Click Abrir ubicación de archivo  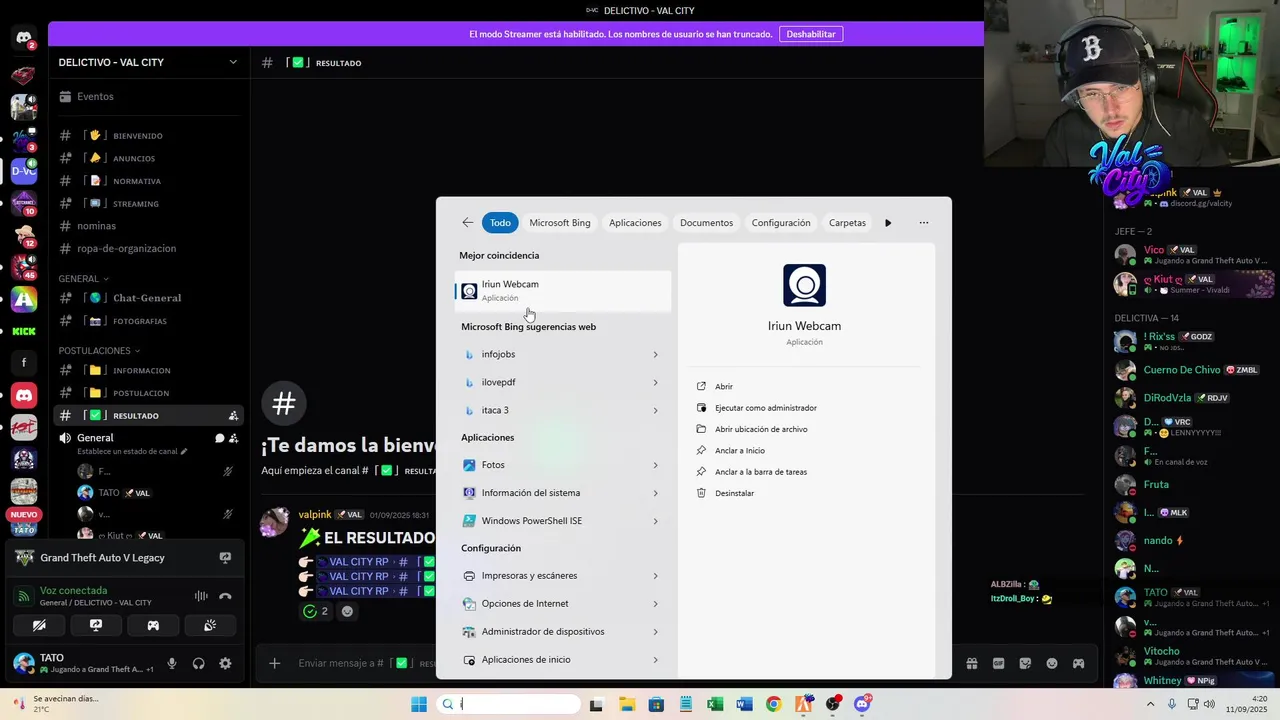coord(761,429)
